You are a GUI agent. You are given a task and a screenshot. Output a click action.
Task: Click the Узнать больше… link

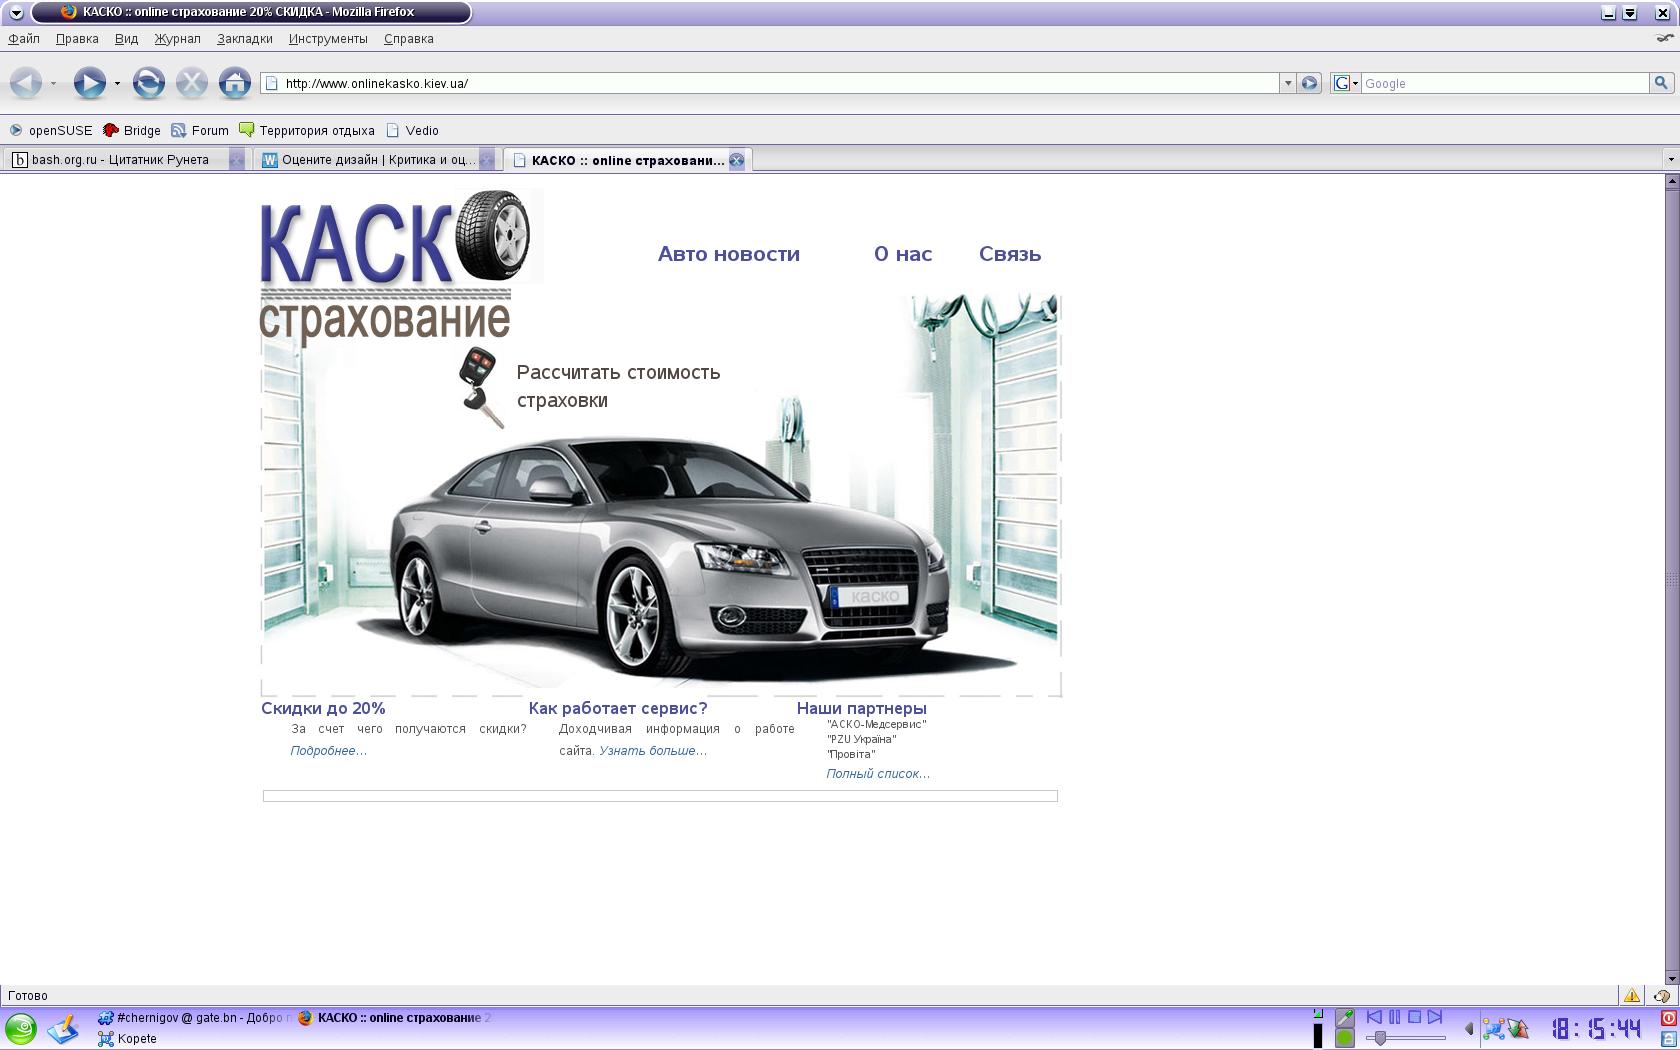[x=653, y=751]
